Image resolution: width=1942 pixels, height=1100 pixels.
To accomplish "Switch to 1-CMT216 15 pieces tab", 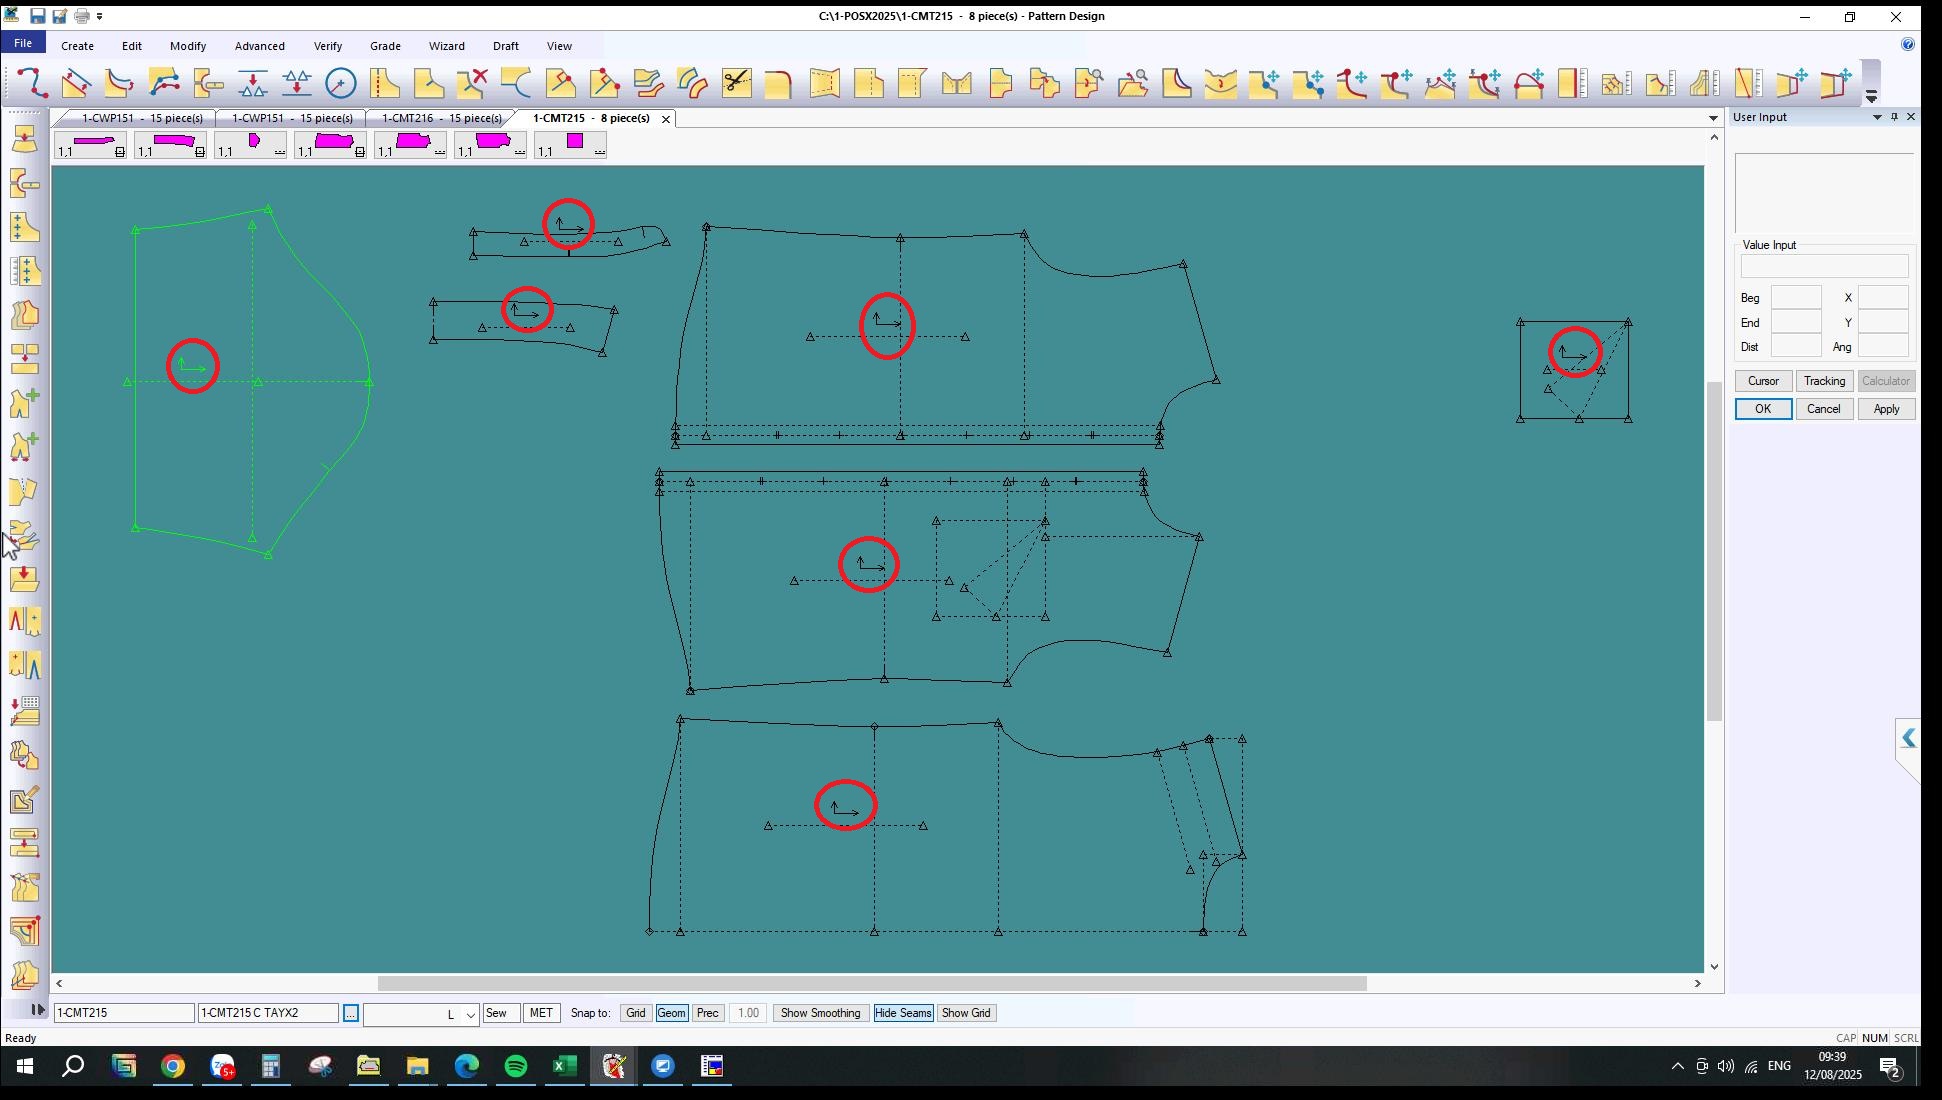I will pos(441,118).
